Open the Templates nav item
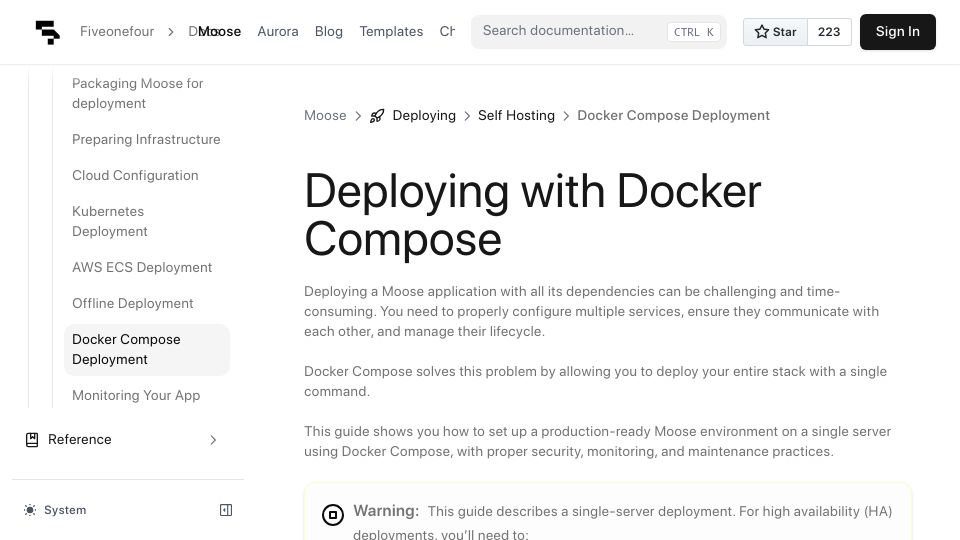The height and width of the screenshot is (540, 960). (x=391, y=32)
